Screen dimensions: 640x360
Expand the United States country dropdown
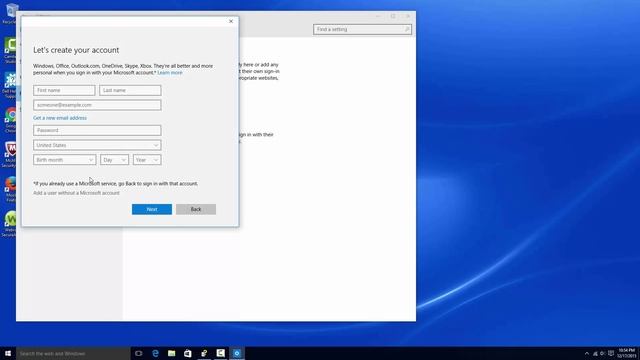[x=97, y=145]
